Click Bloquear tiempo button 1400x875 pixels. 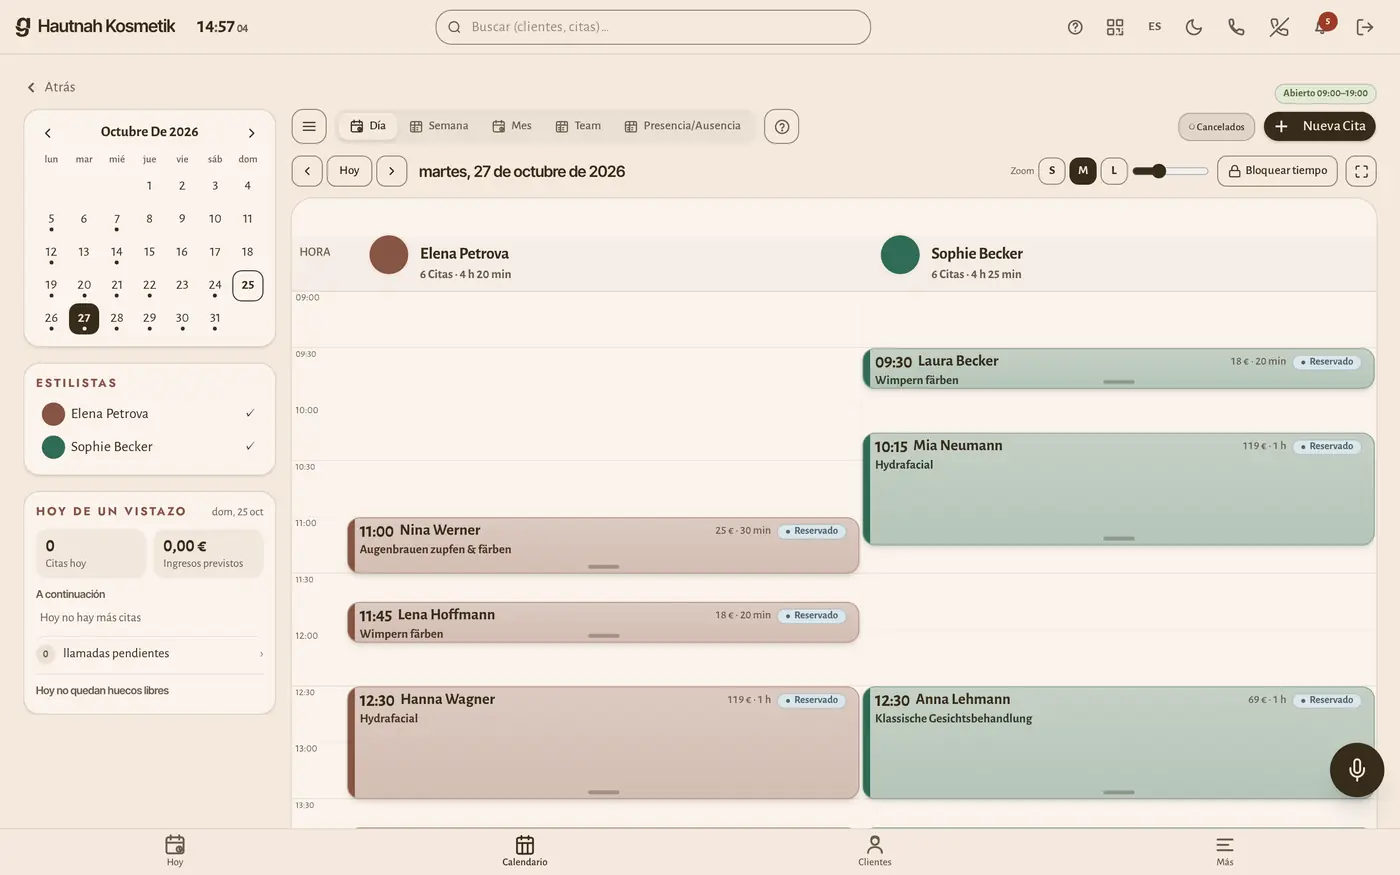pyautogui.click(x=1277, y=171)
